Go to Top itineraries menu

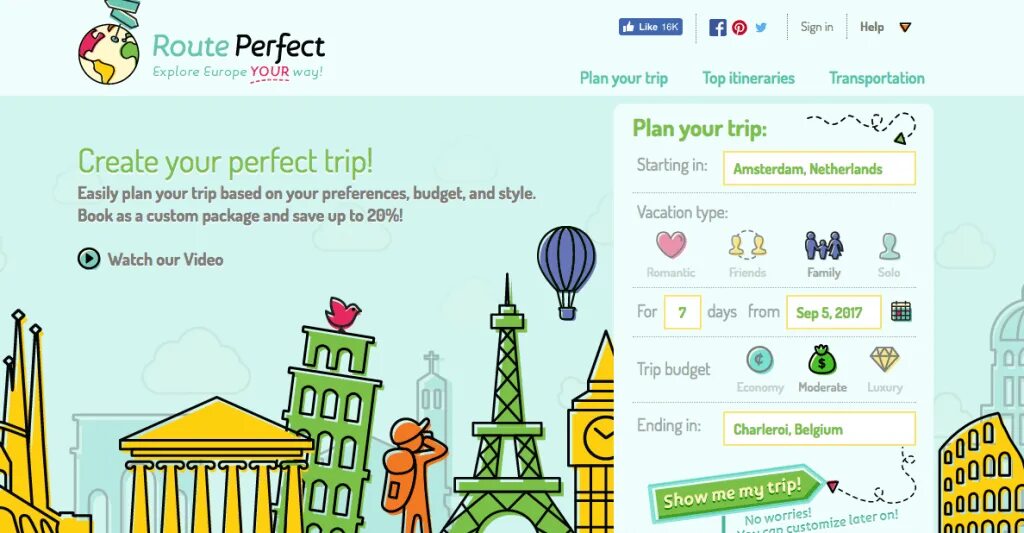tap(748, 78)
